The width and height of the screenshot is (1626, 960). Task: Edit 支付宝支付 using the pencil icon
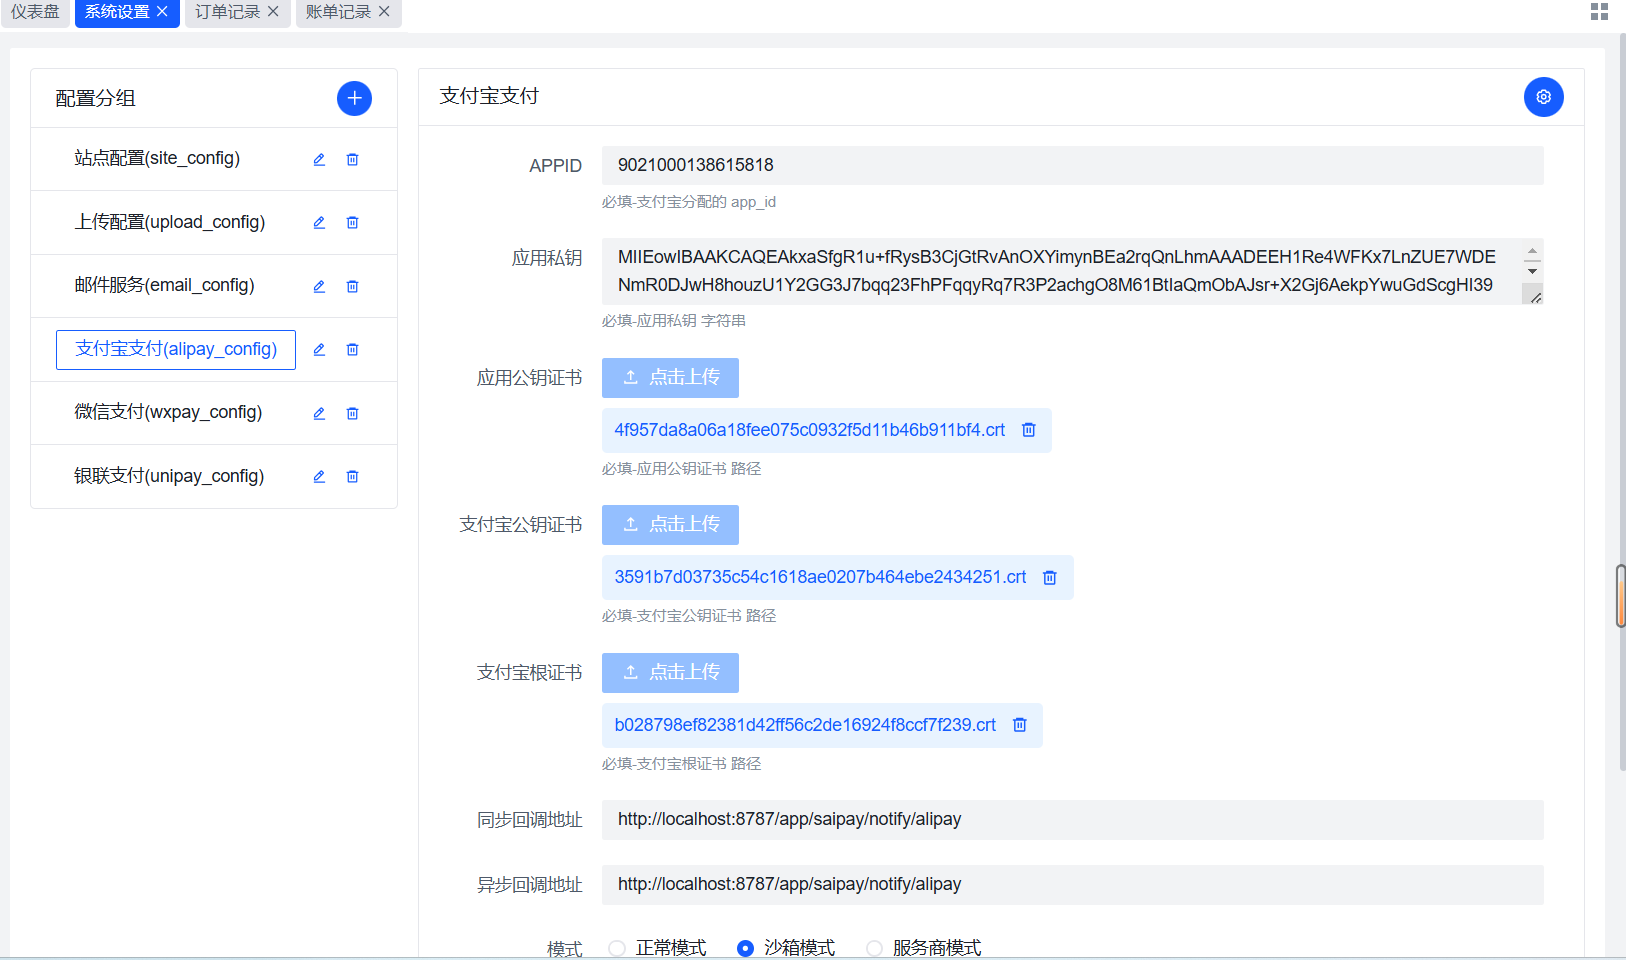(318, 349)
